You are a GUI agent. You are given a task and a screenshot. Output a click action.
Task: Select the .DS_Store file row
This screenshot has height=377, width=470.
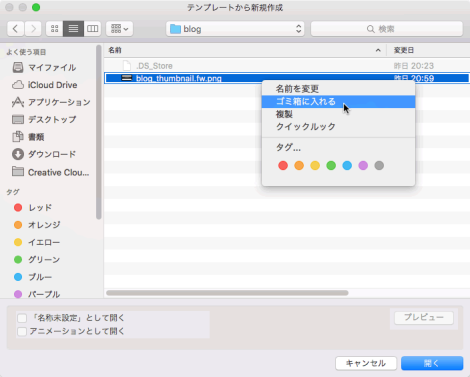coord(287,66)
